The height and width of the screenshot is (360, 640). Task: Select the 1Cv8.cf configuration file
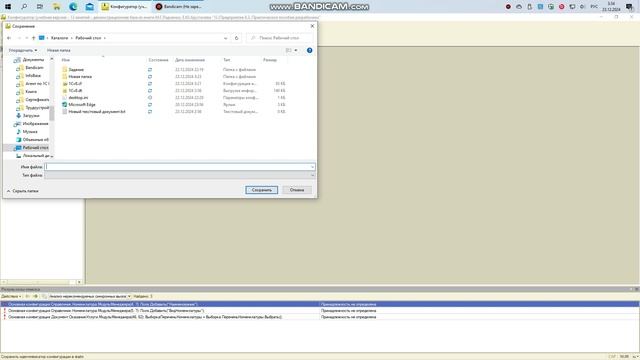[75, 84]
